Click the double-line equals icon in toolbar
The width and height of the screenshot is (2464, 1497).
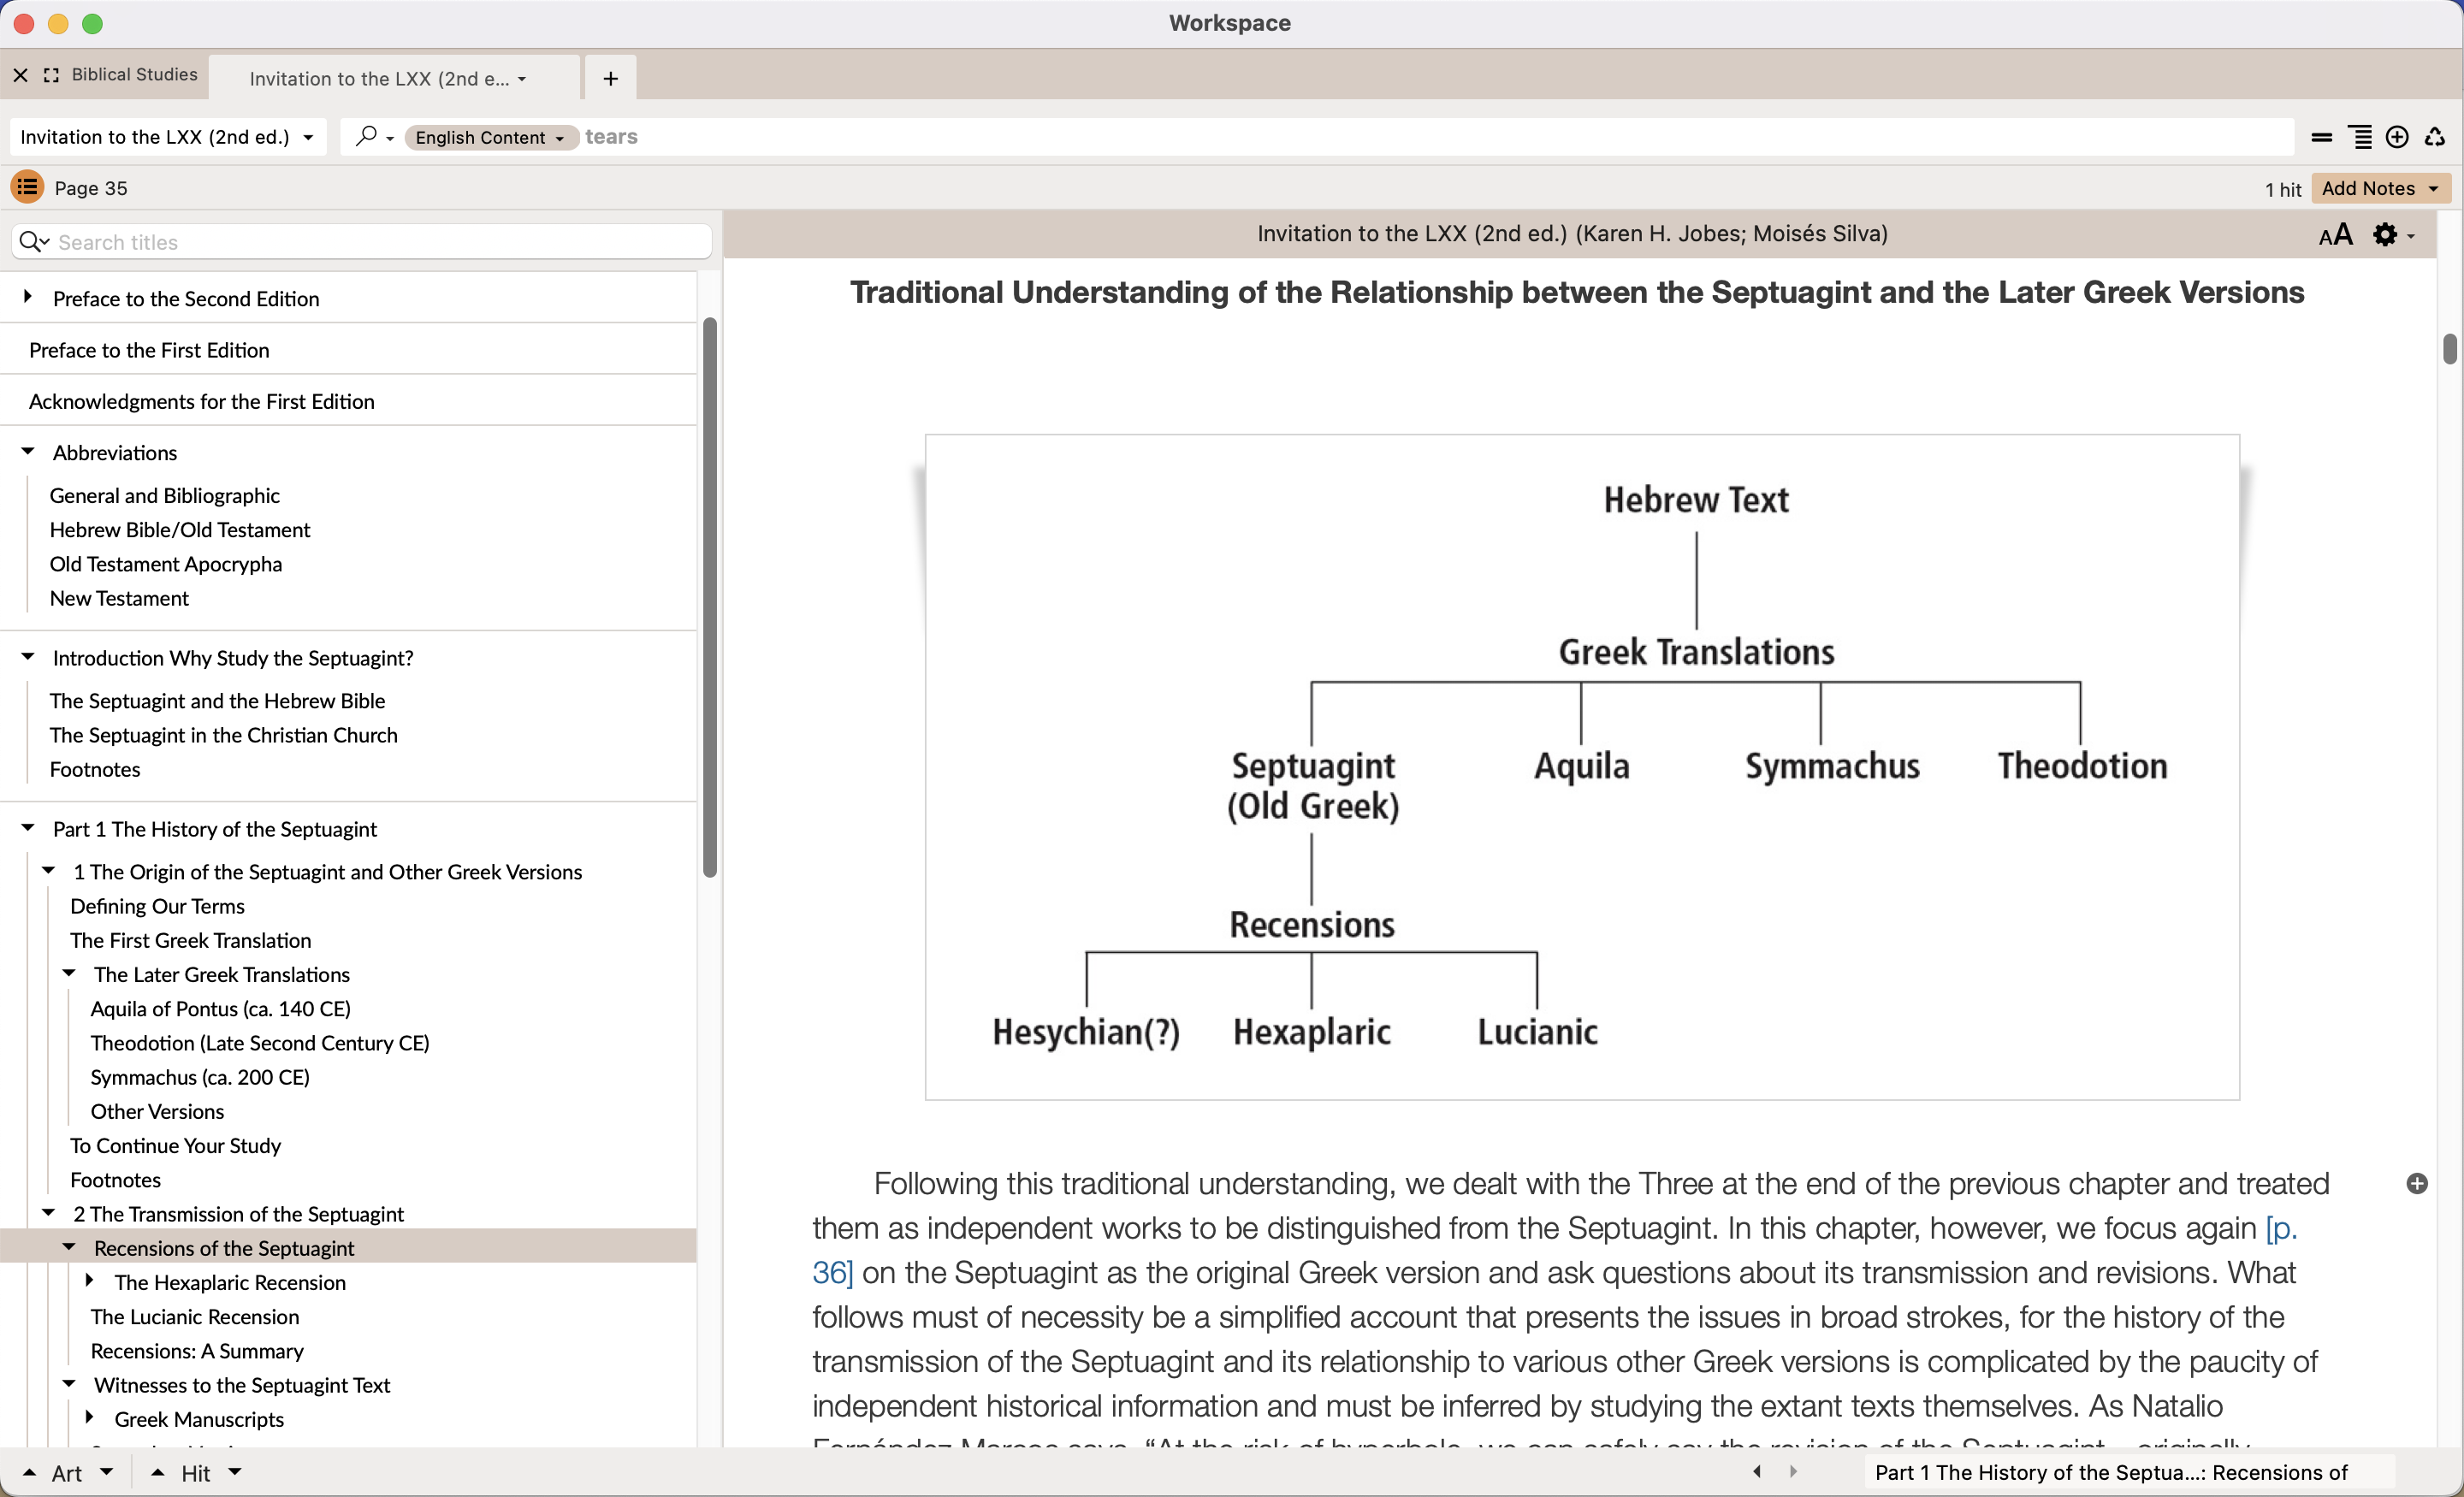2322,137
